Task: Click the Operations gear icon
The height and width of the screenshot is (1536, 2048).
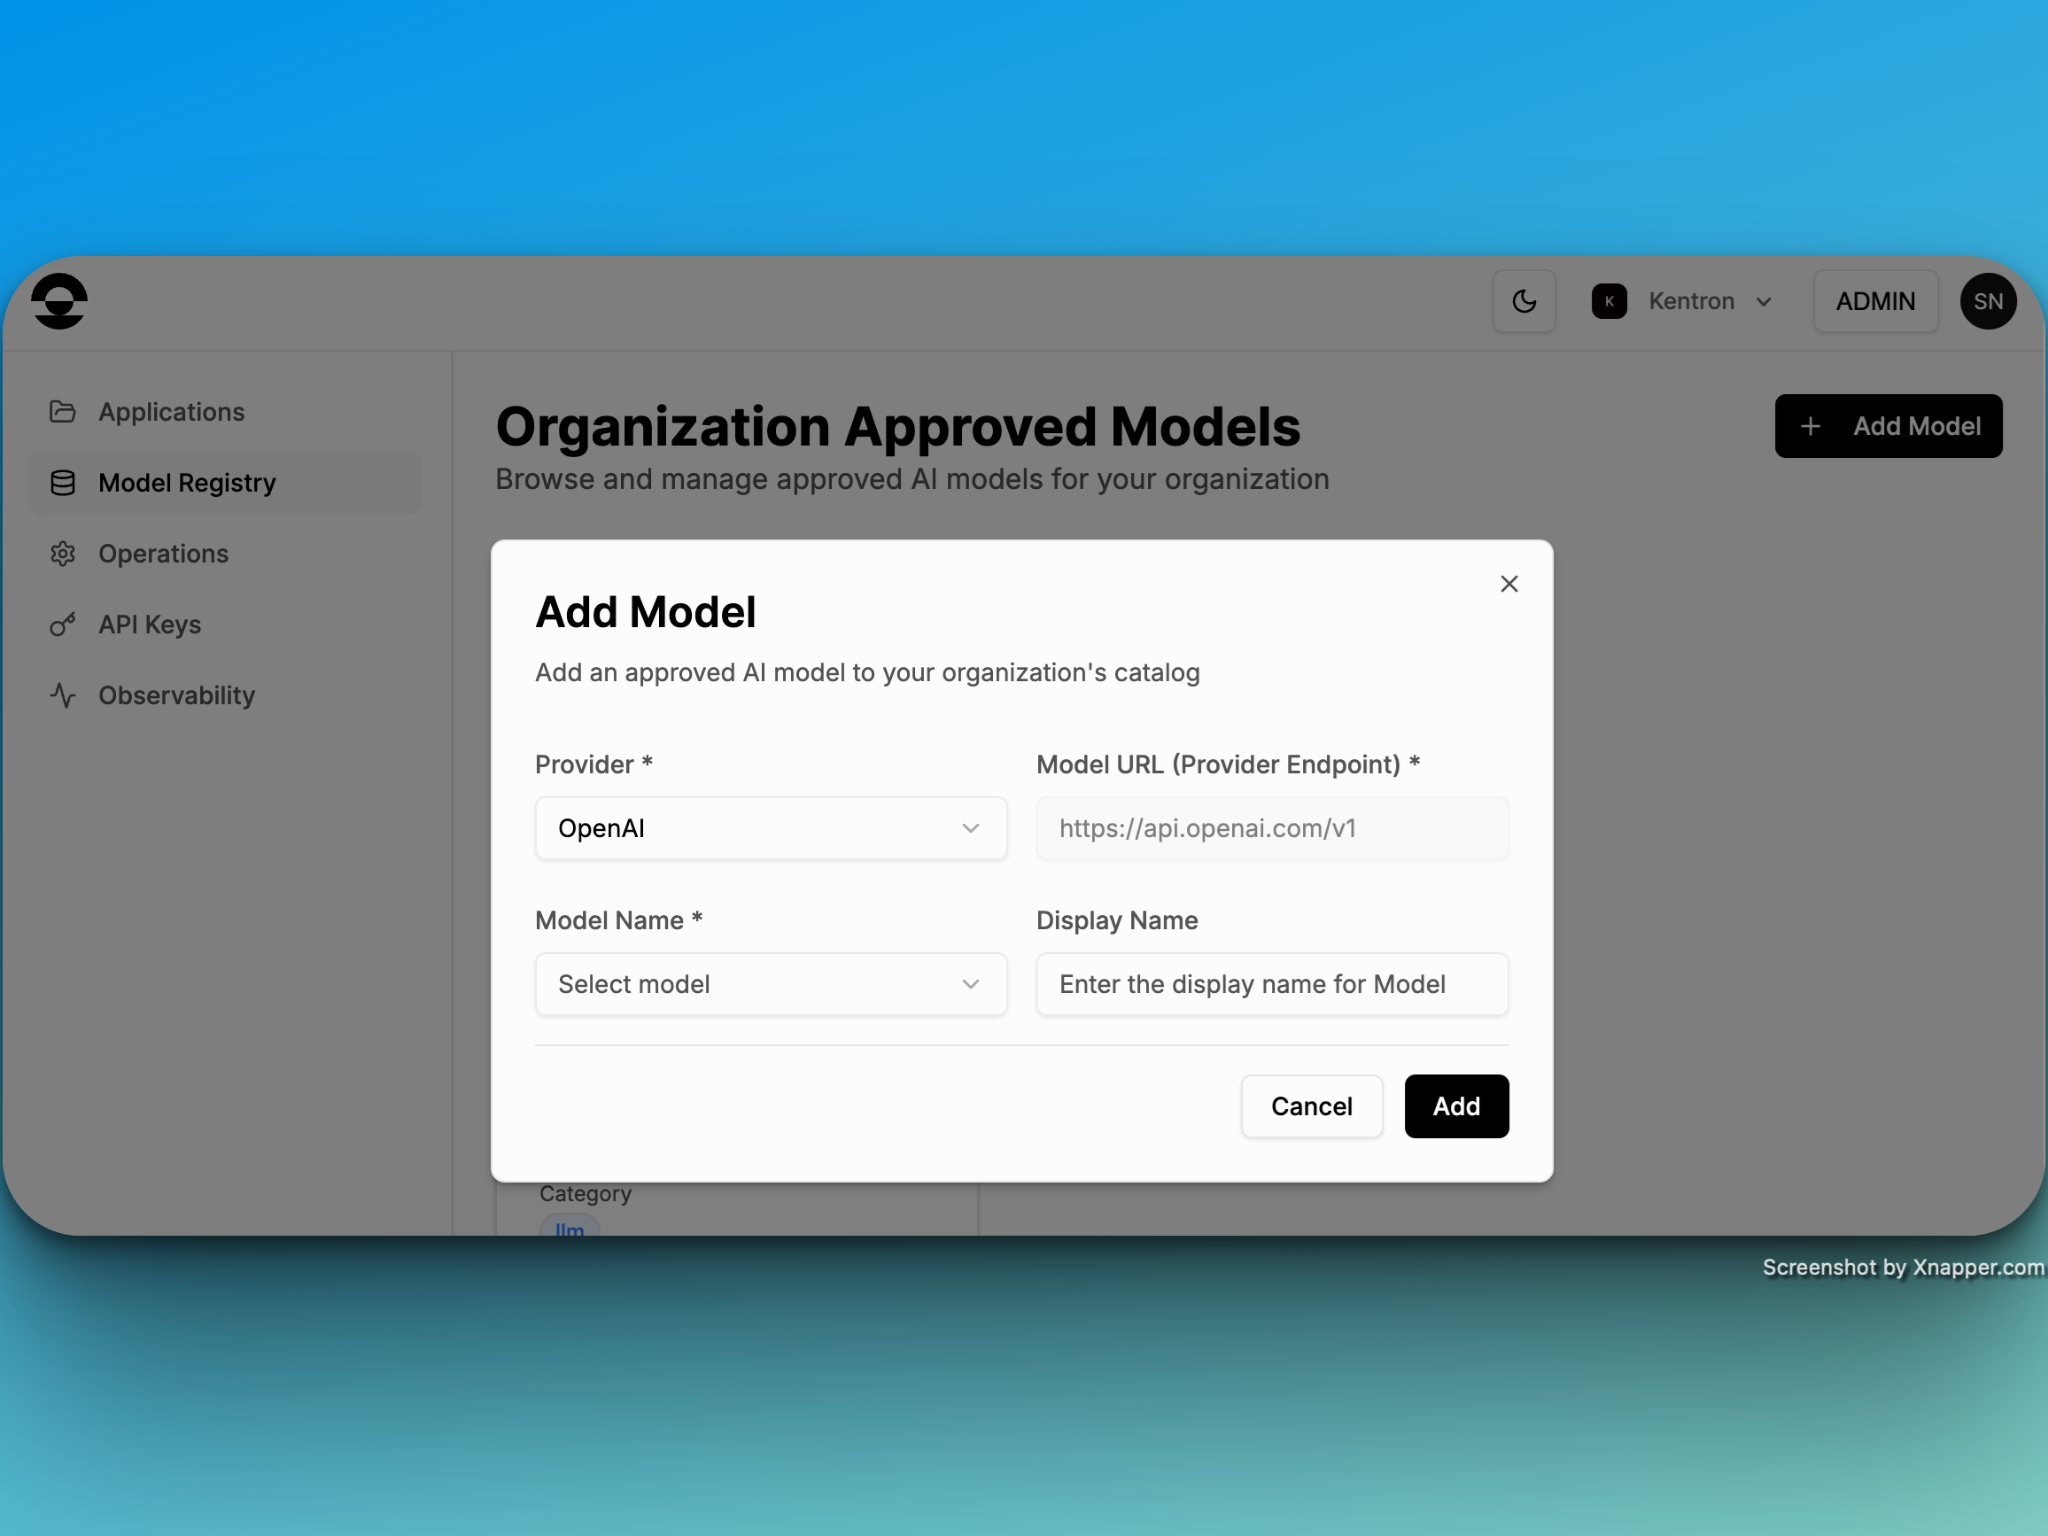Action: [x=63, y=554]
